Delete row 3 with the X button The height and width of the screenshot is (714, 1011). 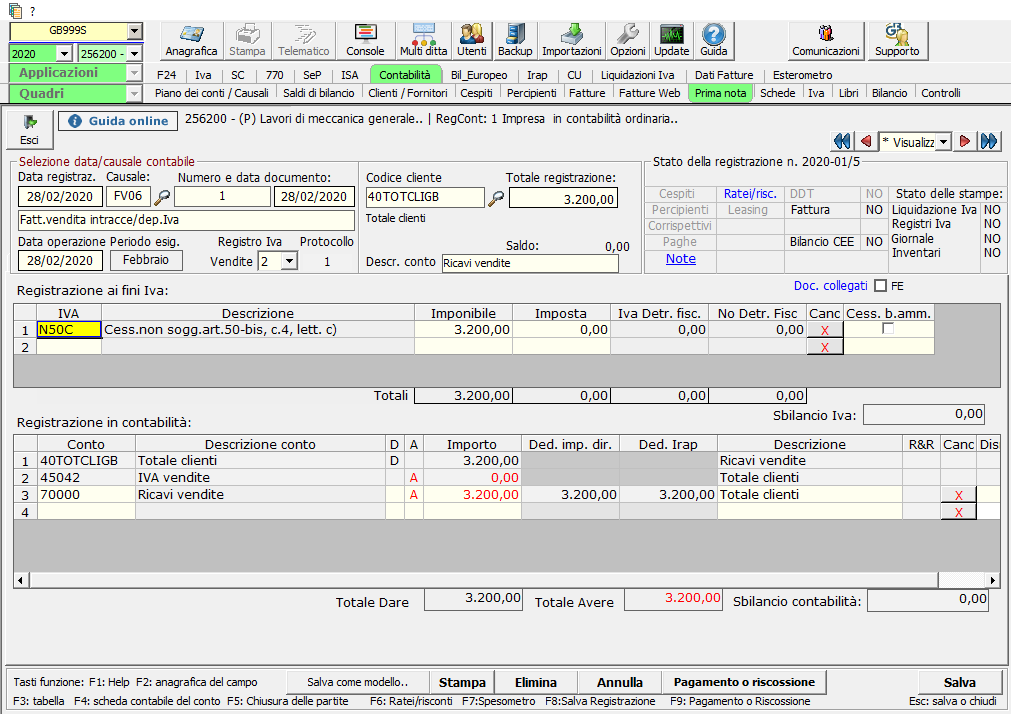coord(958,495)
